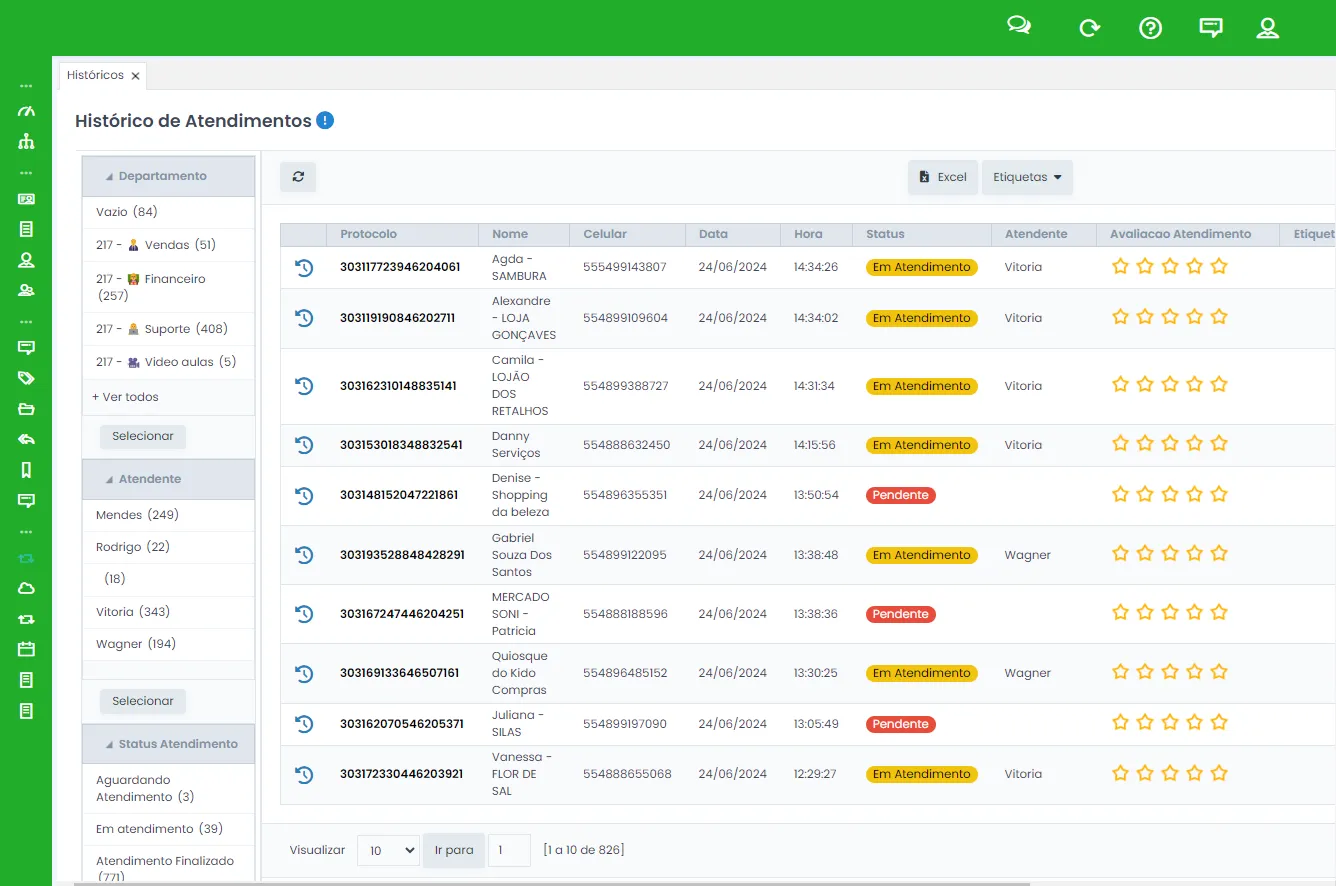
Task: Open history icon for Danny Serviços row
Action: pyautogui.click(x=304, y=445)
